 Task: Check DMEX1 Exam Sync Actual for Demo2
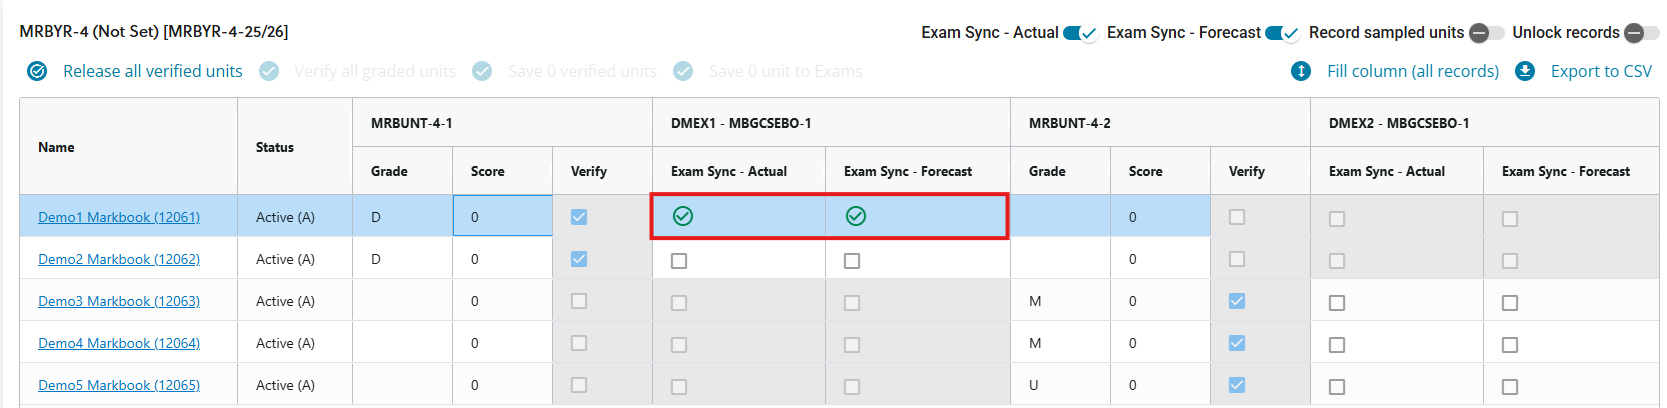tap(679, 261)
